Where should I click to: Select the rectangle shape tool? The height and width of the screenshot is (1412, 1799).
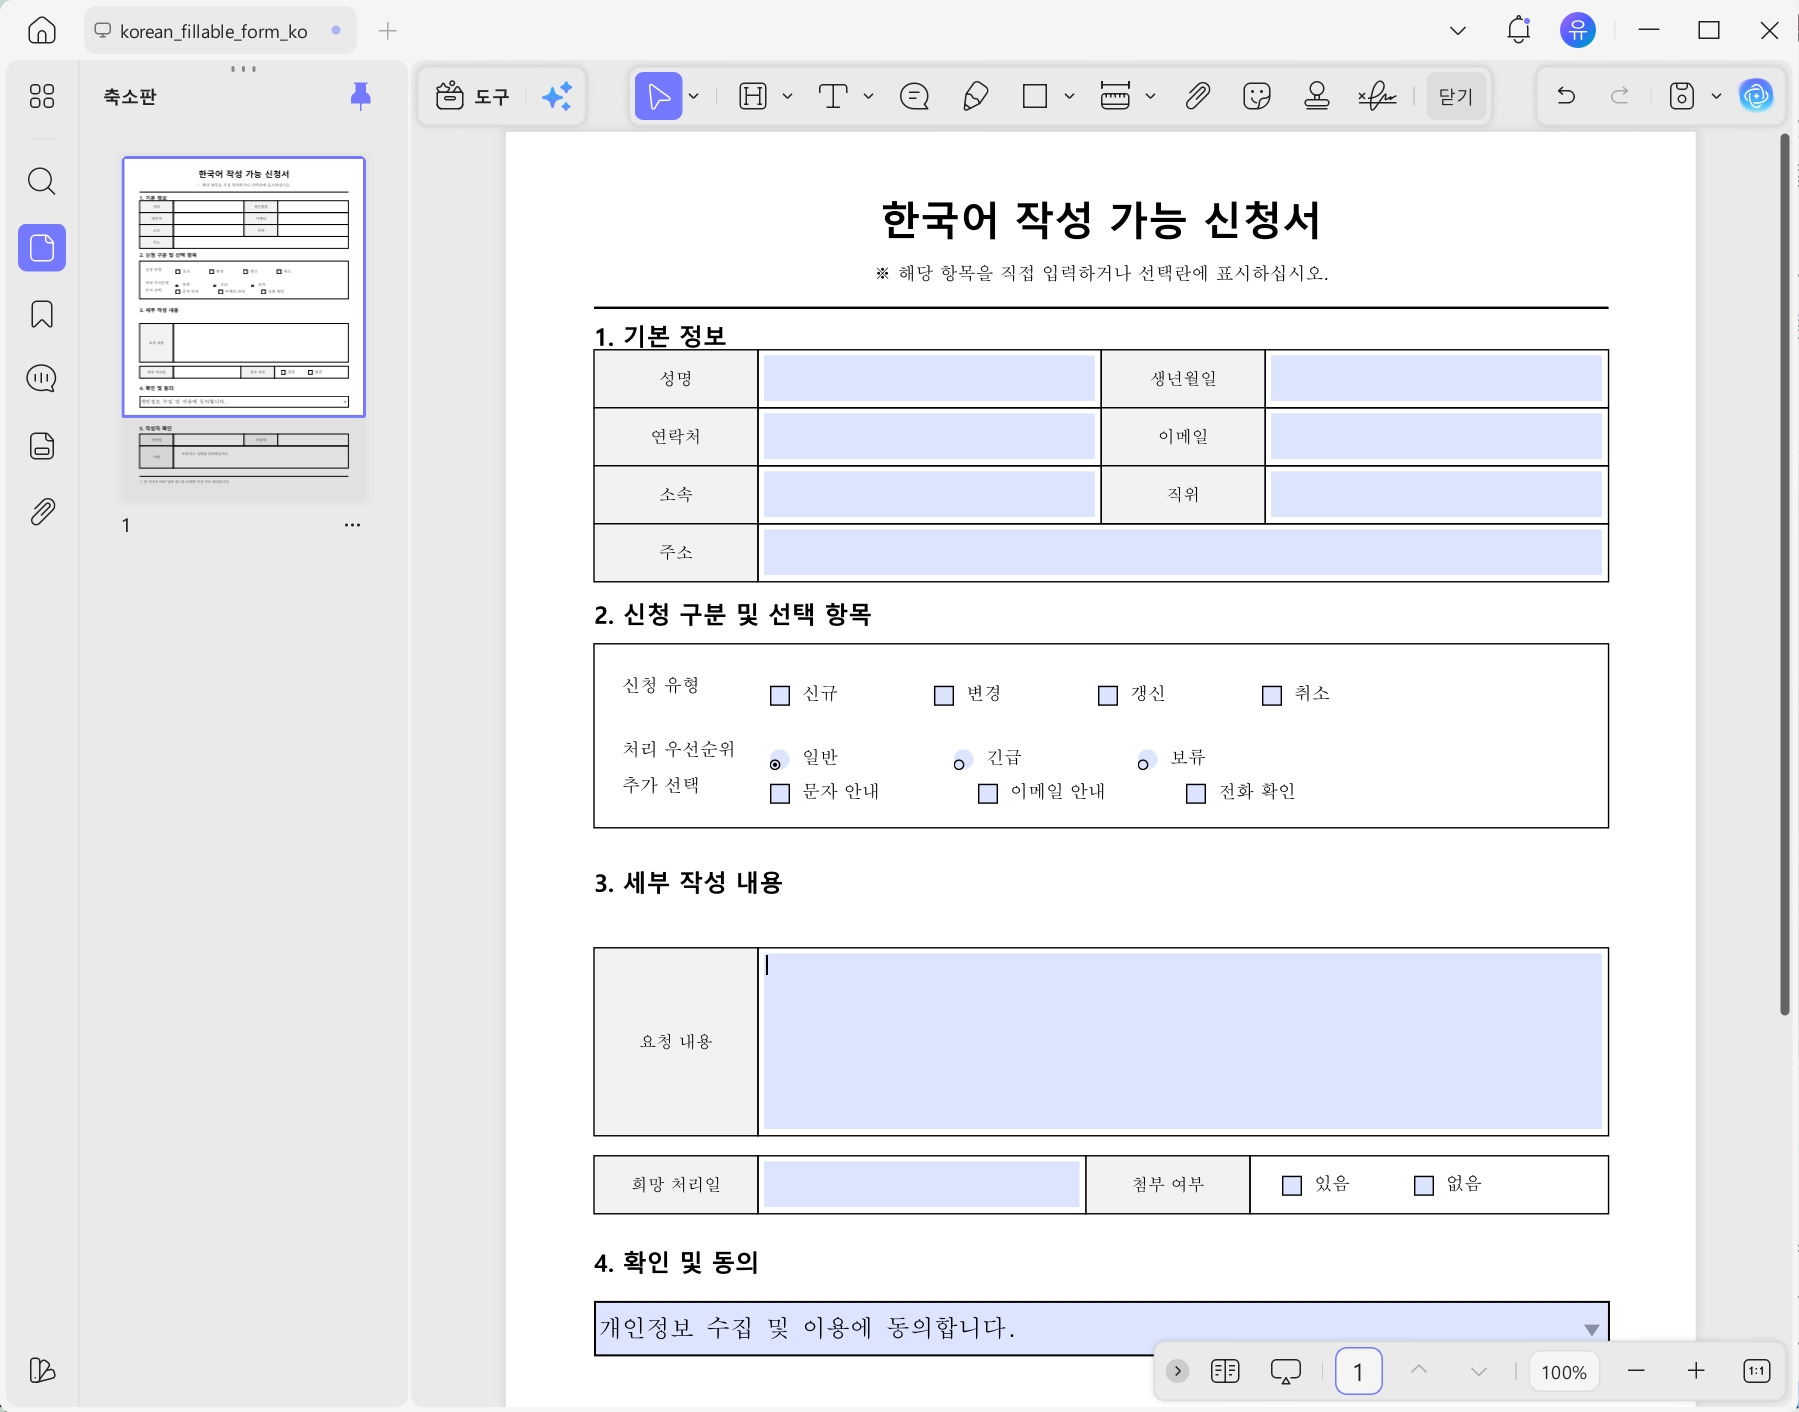1035,96
